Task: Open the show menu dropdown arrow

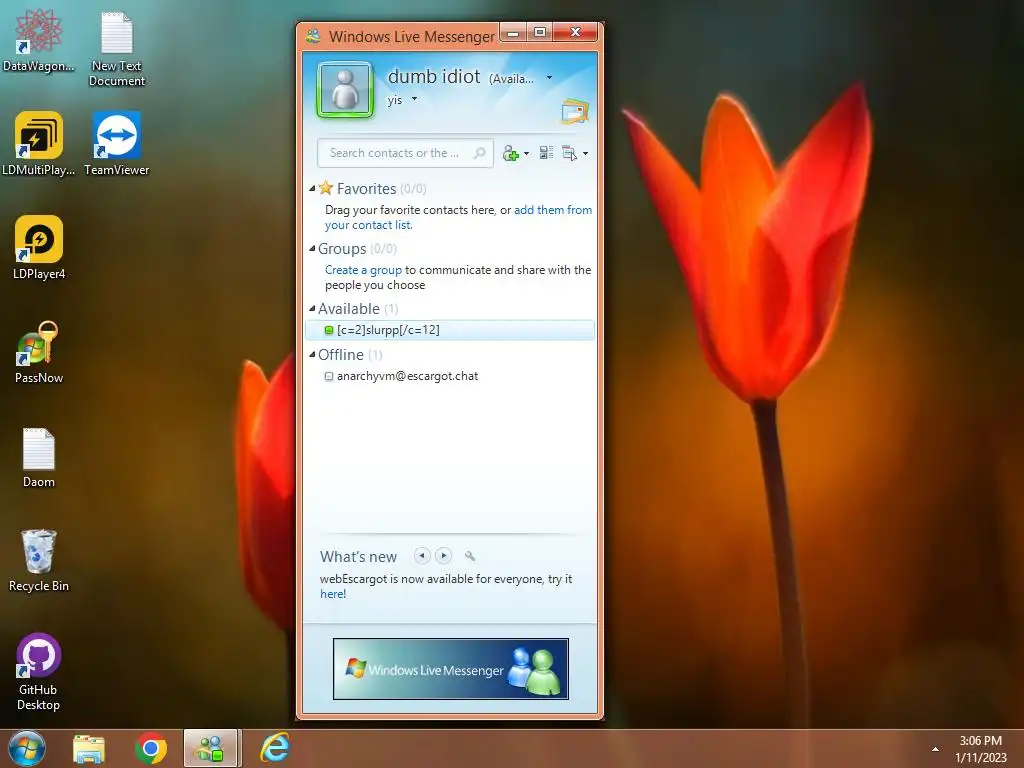Action: [x=585, y=154]
